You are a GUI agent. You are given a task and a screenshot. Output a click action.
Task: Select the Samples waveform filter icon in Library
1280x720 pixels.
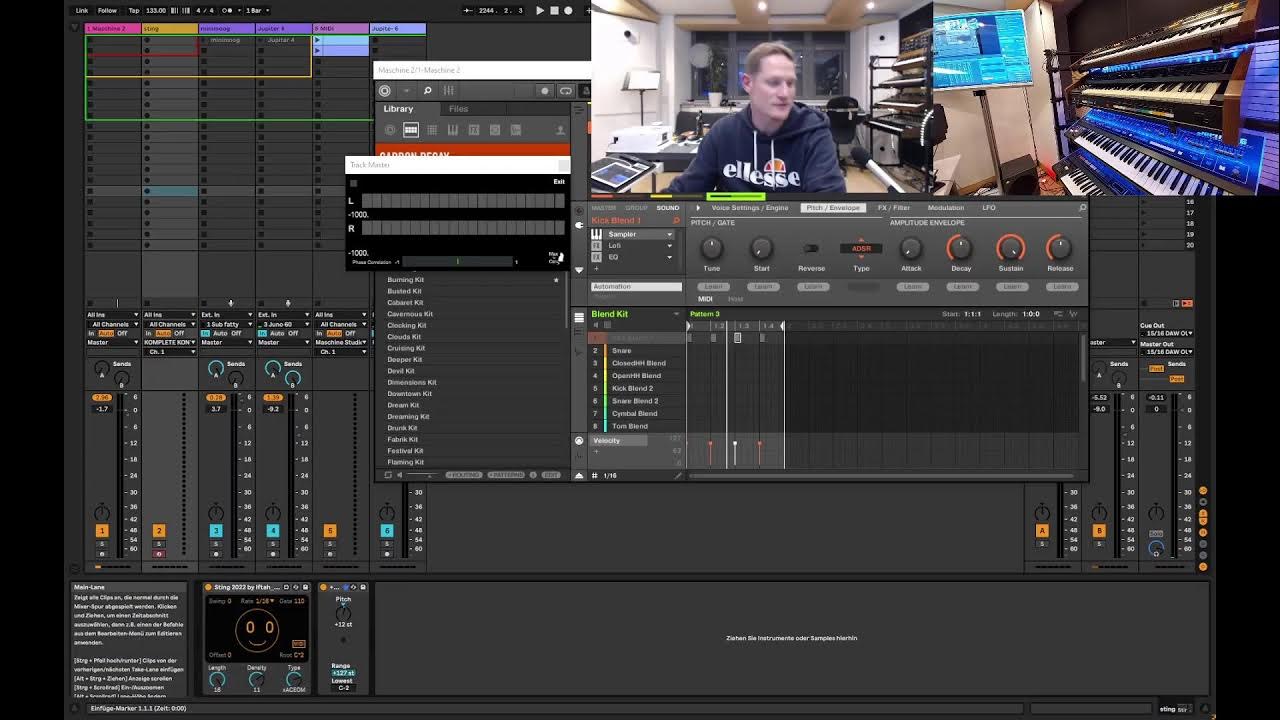pyautogui.click(x=516, y=130)
